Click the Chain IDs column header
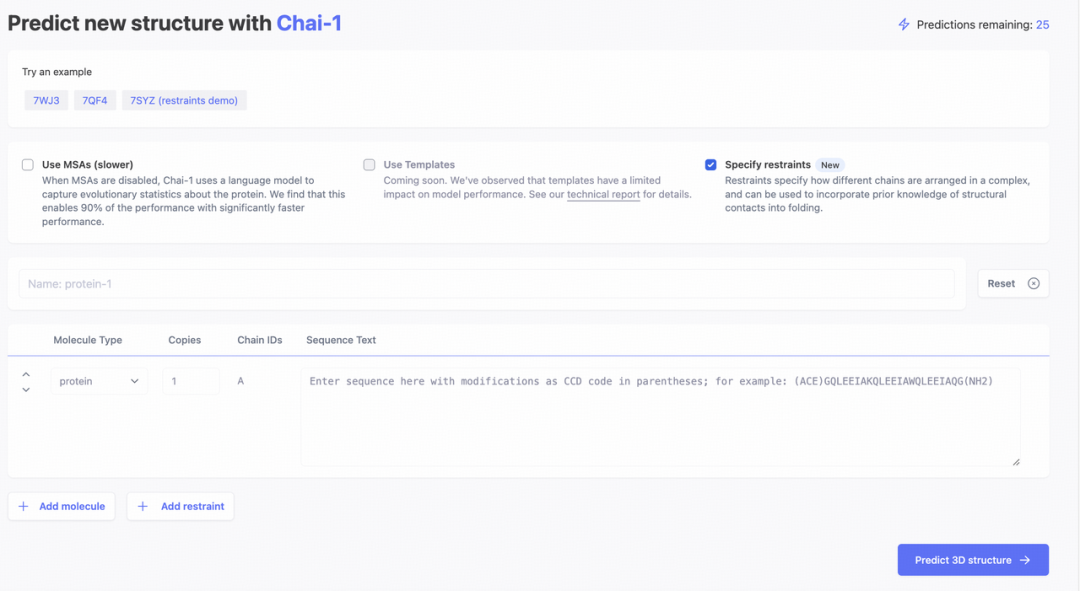This screenshot has width=1080, height=591. [260, 340]
